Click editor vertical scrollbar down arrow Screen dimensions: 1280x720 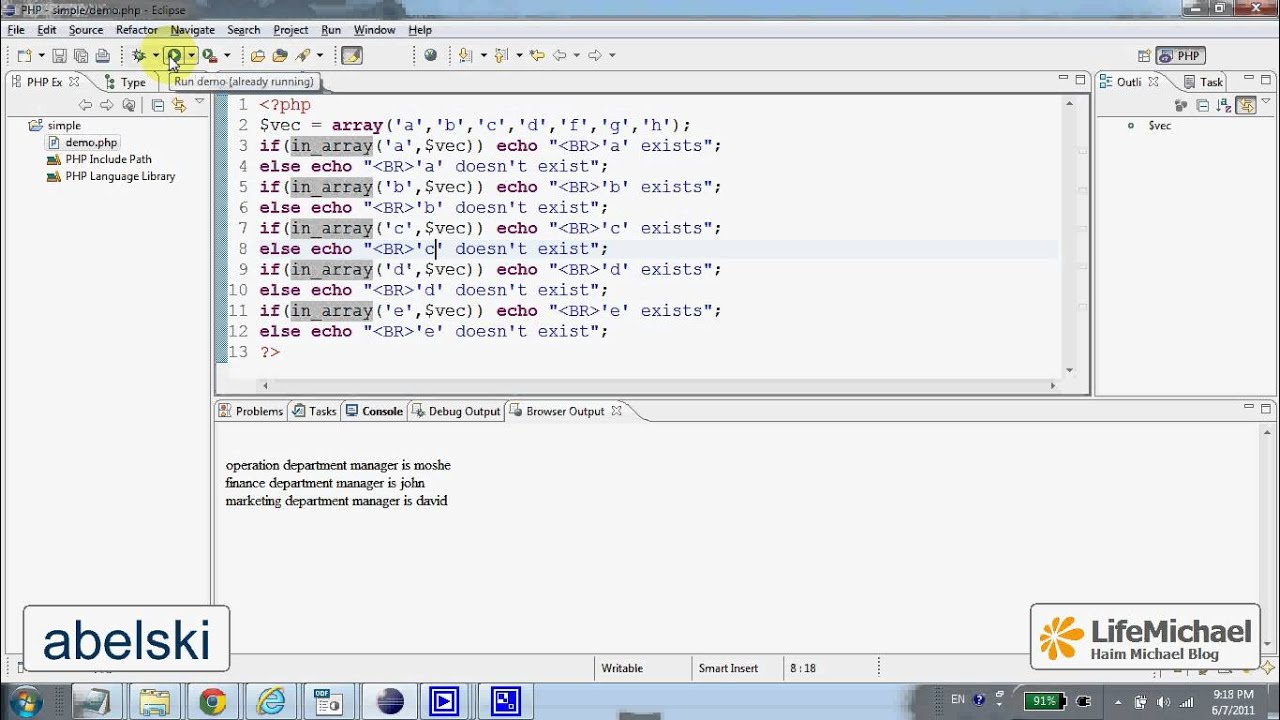(x=1069, y=370)
